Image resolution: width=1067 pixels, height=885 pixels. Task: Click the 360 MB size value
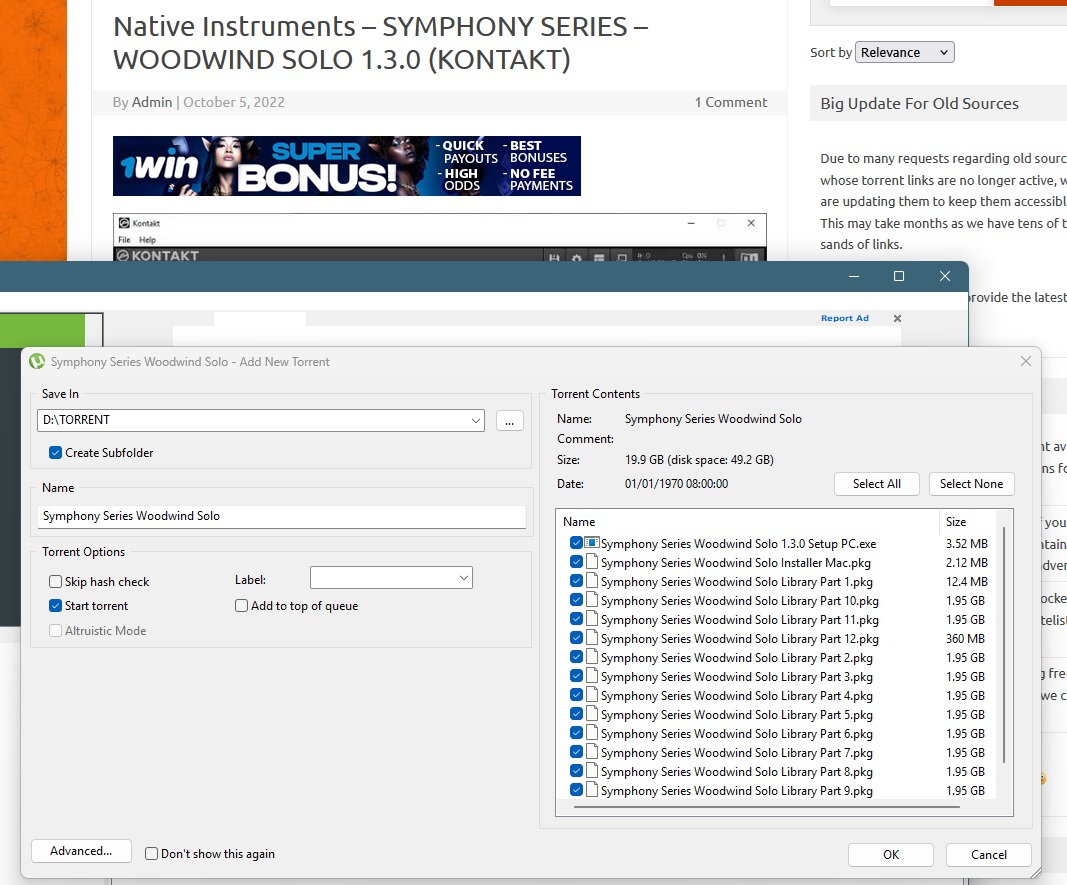[x=965, y=639]
